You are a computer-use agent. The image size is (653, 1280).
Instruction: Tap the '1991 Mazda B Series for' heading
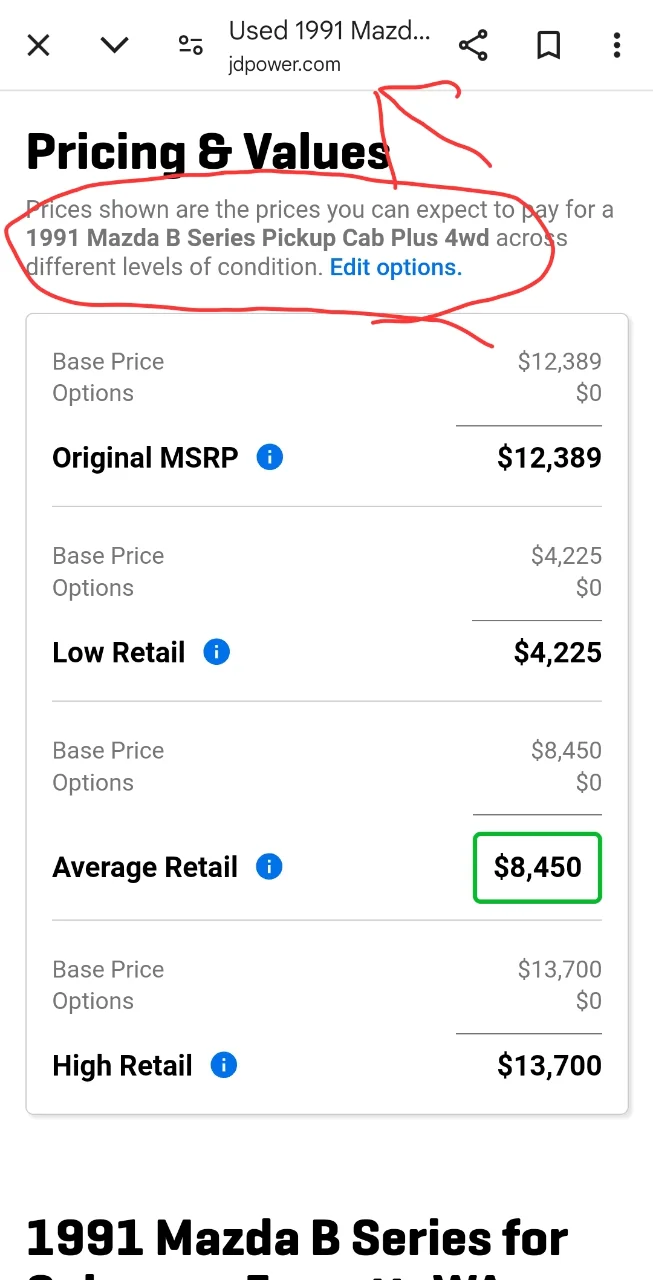coord(297,1238)
